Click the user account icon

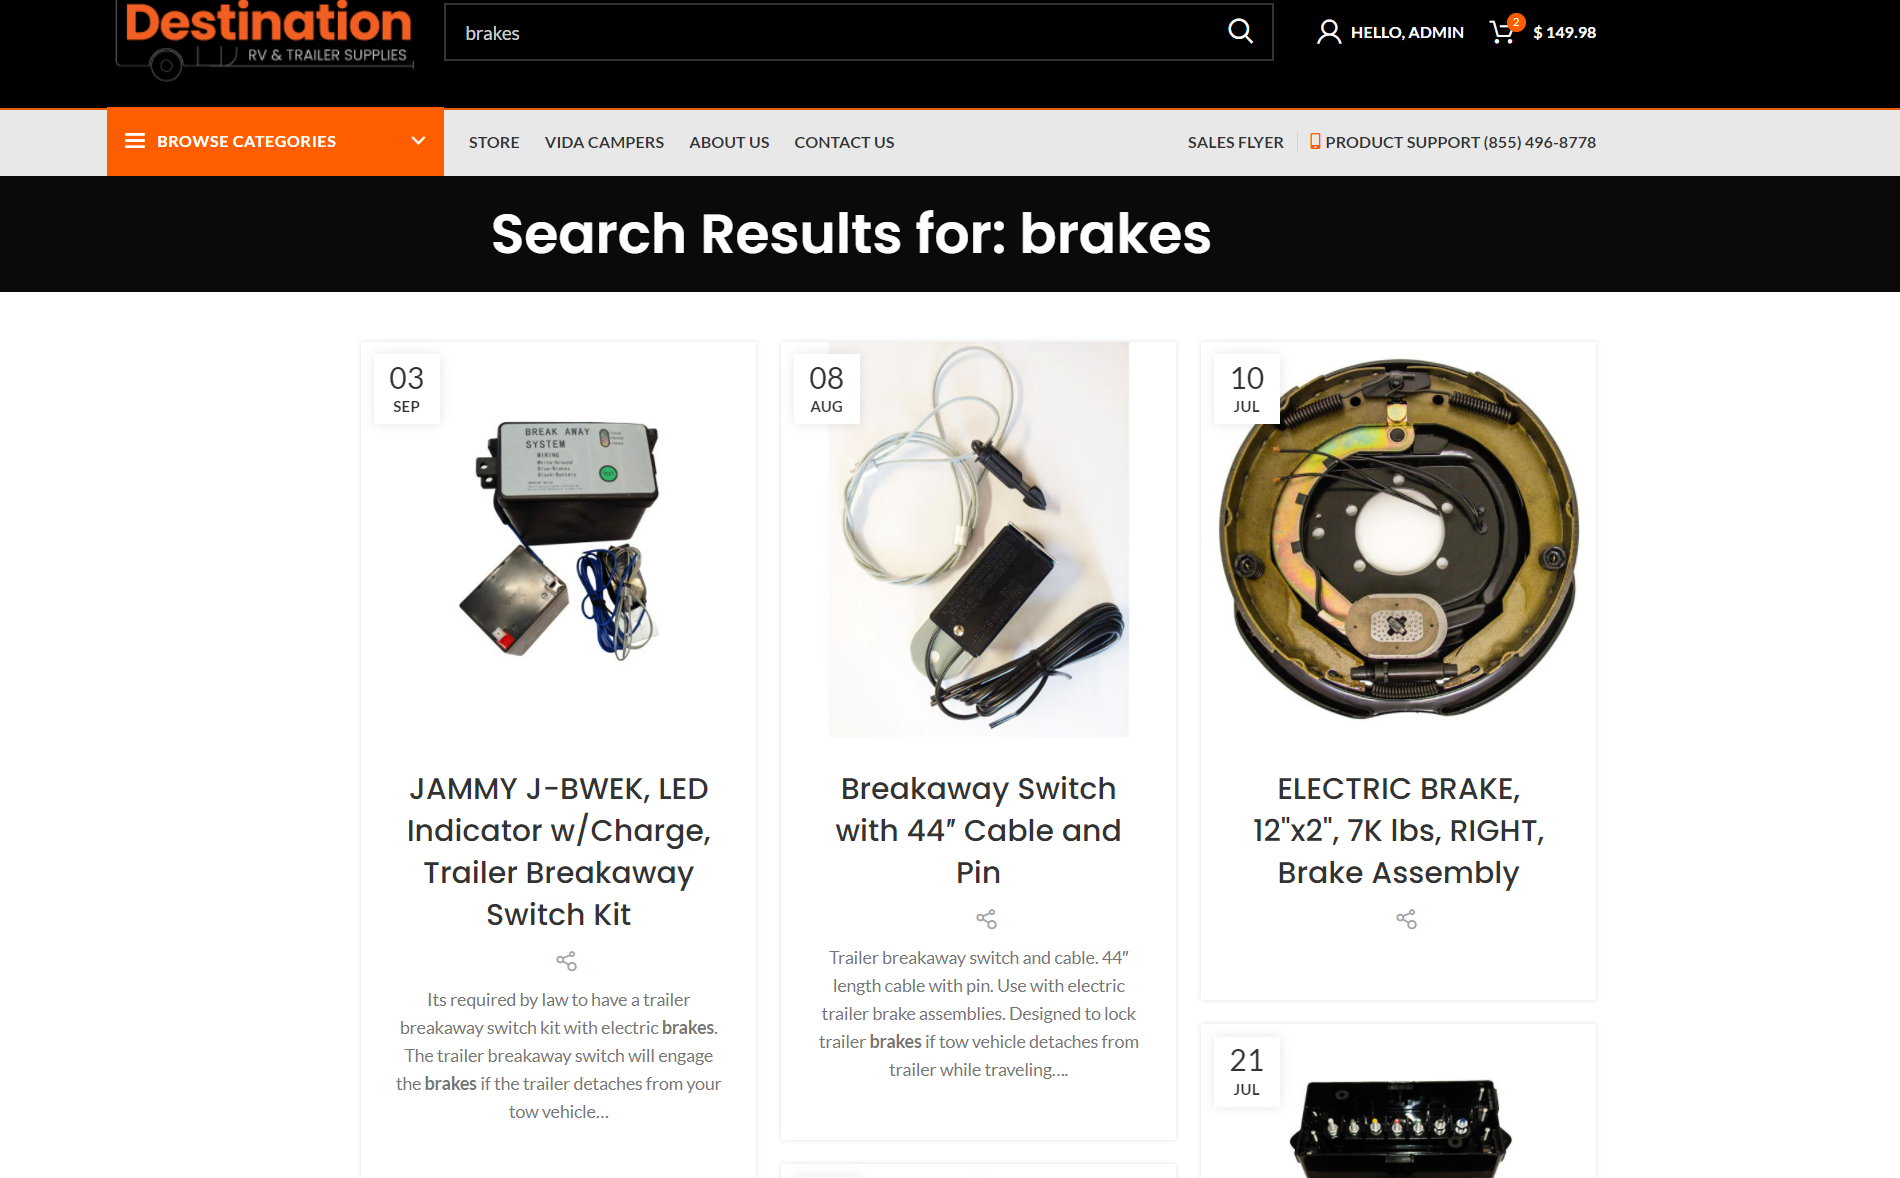[1329, 32]
